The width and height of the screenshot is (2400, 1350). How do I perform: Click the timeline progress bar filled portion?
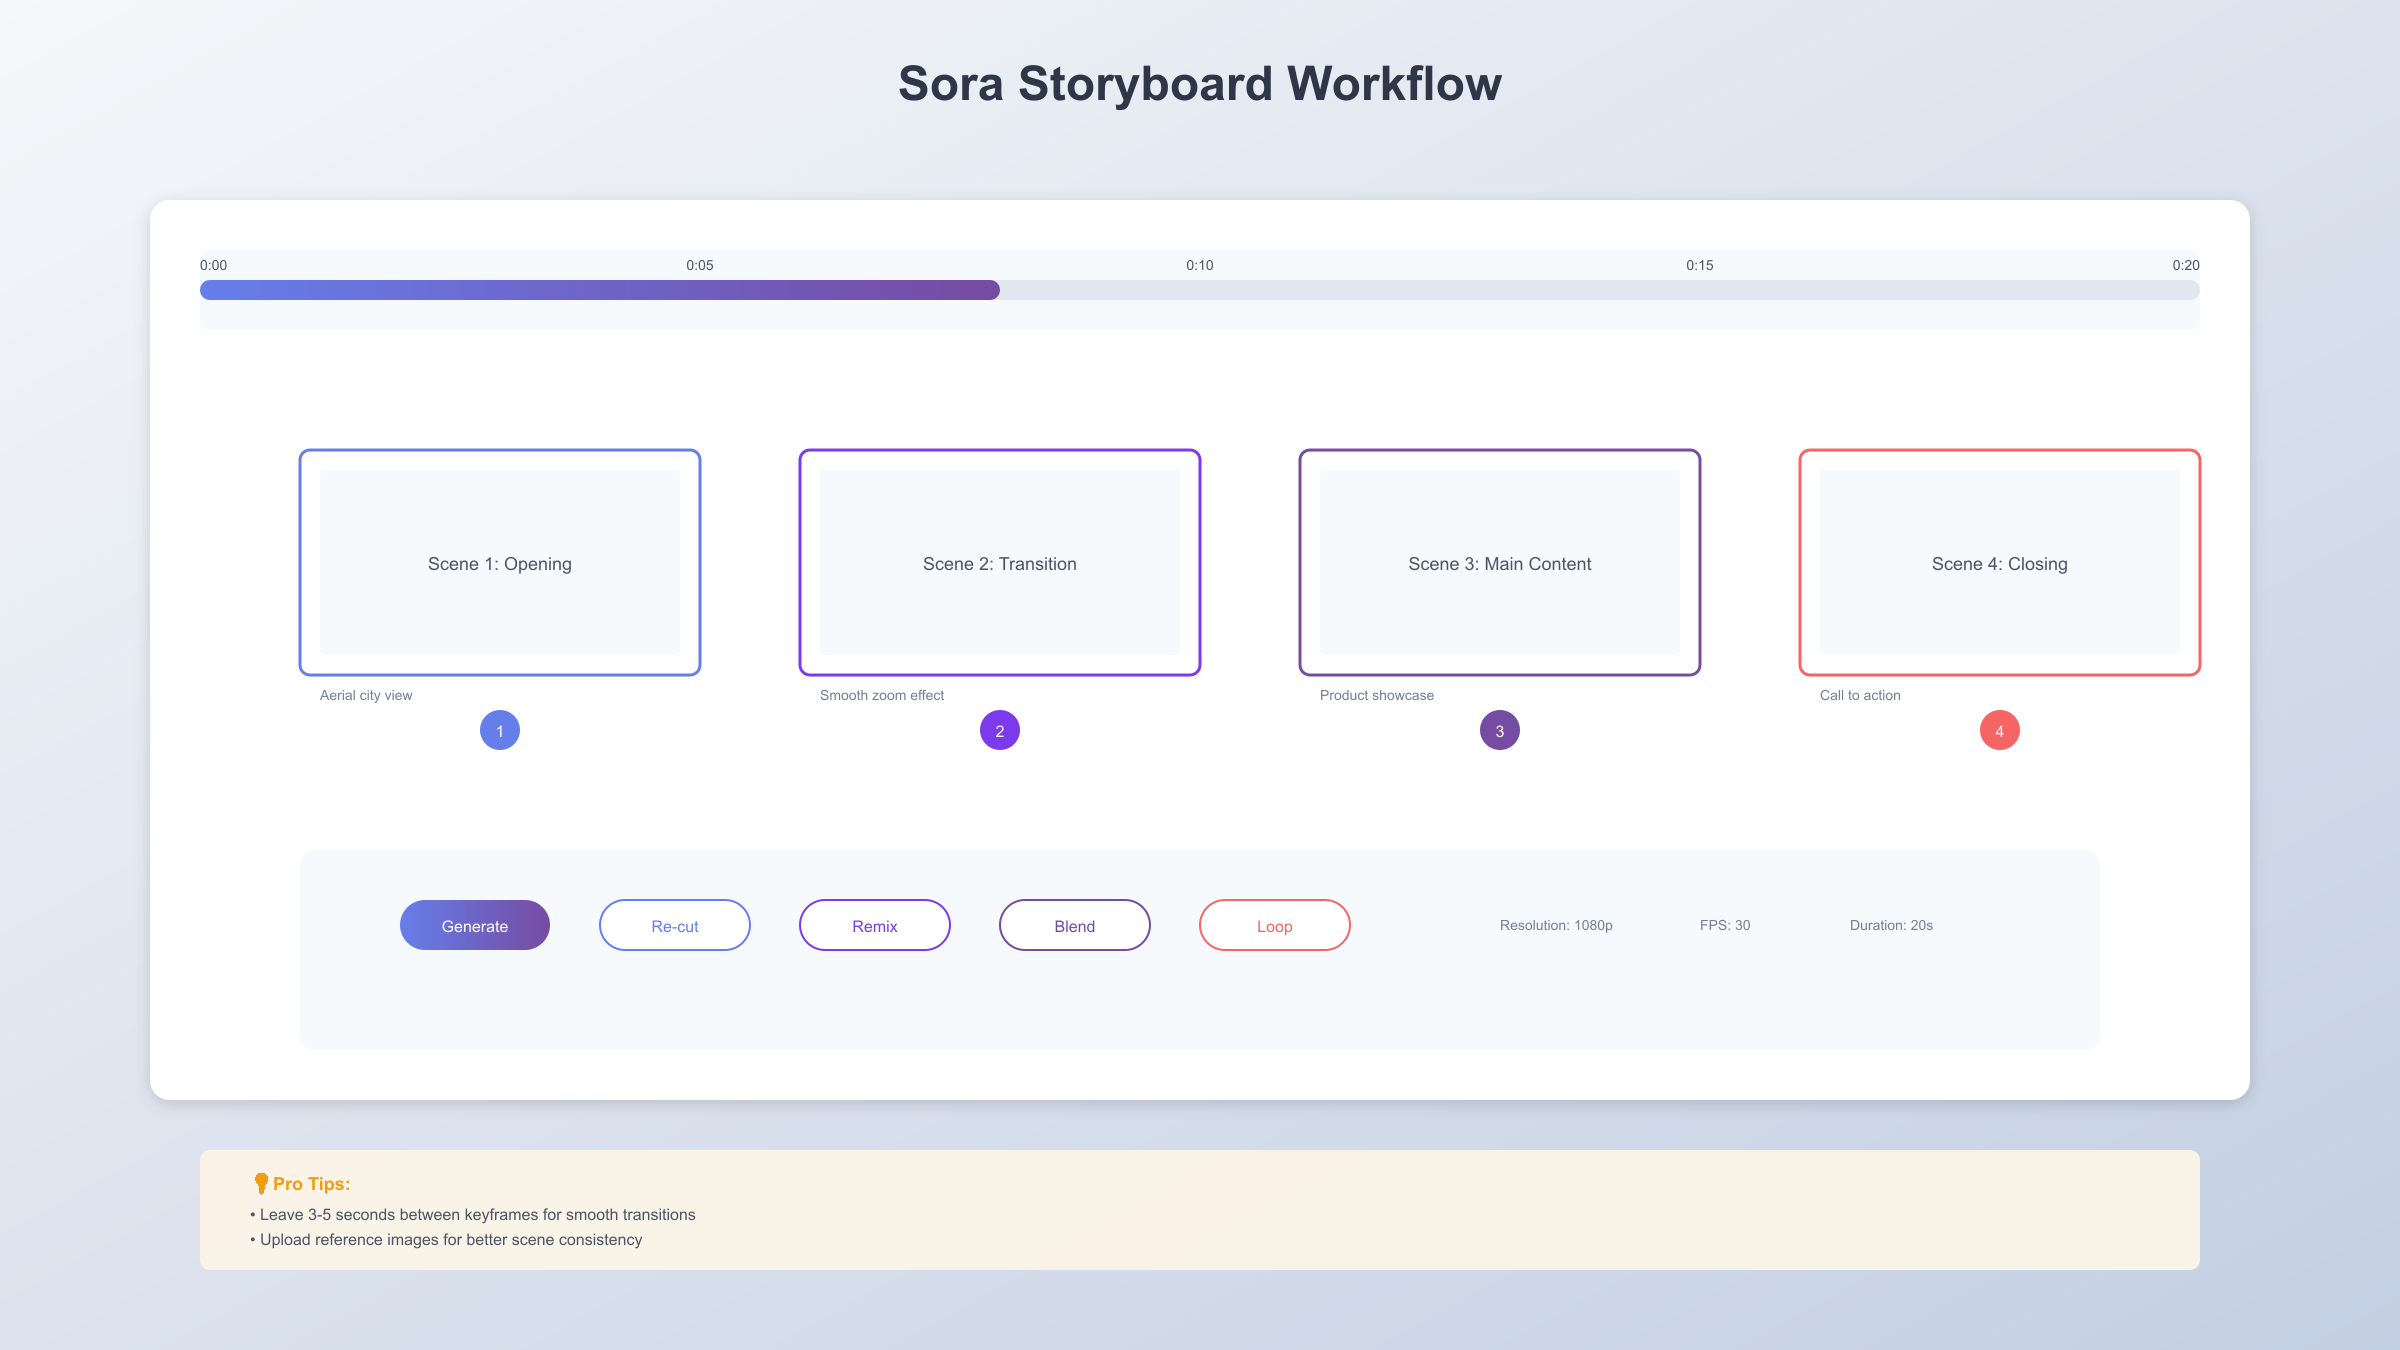coord(600,290)
